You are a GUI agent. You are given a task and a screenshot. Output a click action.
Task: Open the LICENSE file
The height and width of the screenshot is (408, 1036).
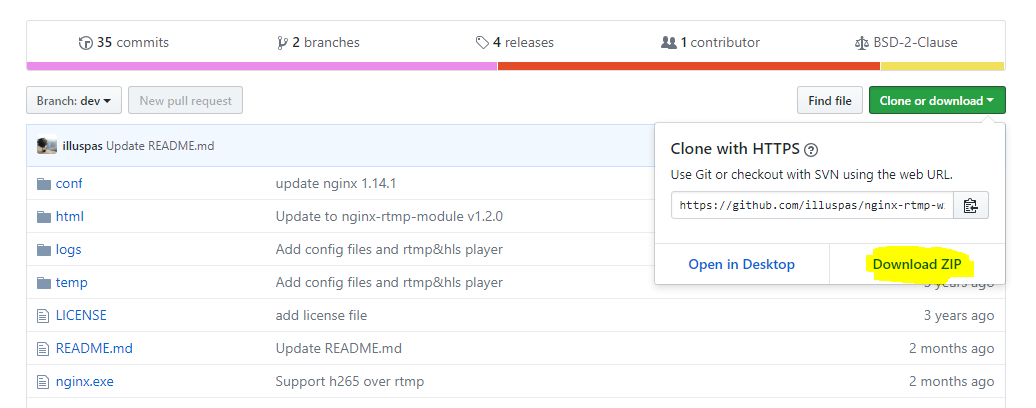pyautogui.click(x=81, y=316)
